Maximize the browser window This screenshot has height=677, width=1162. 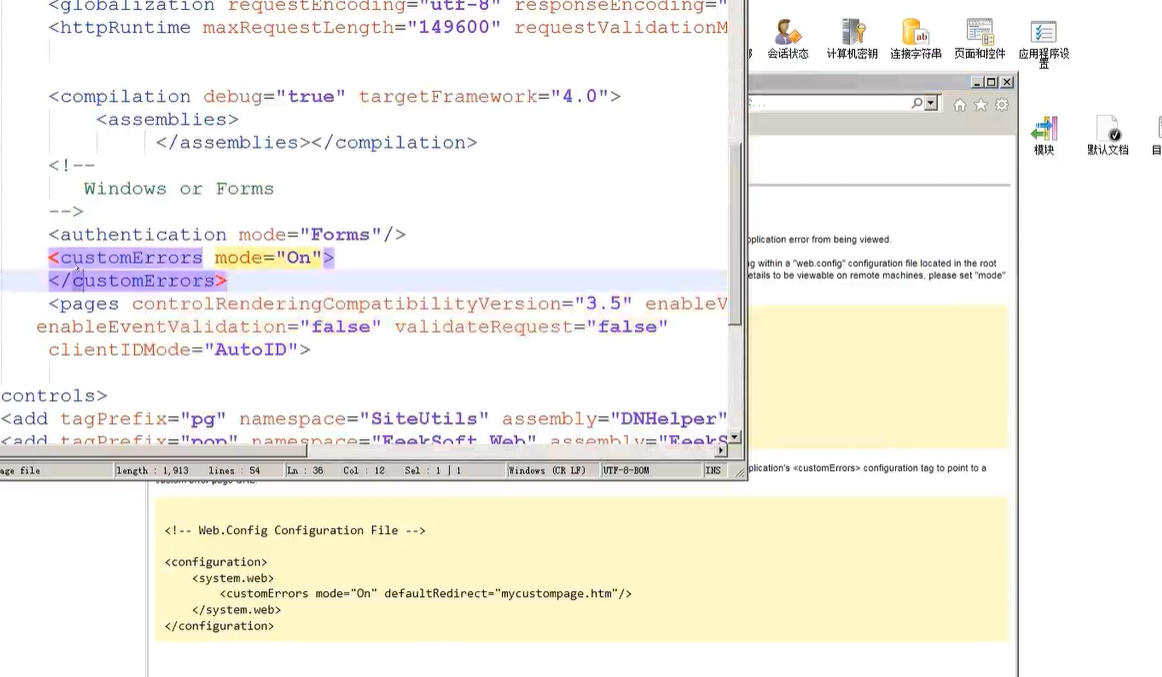point(991,82)
